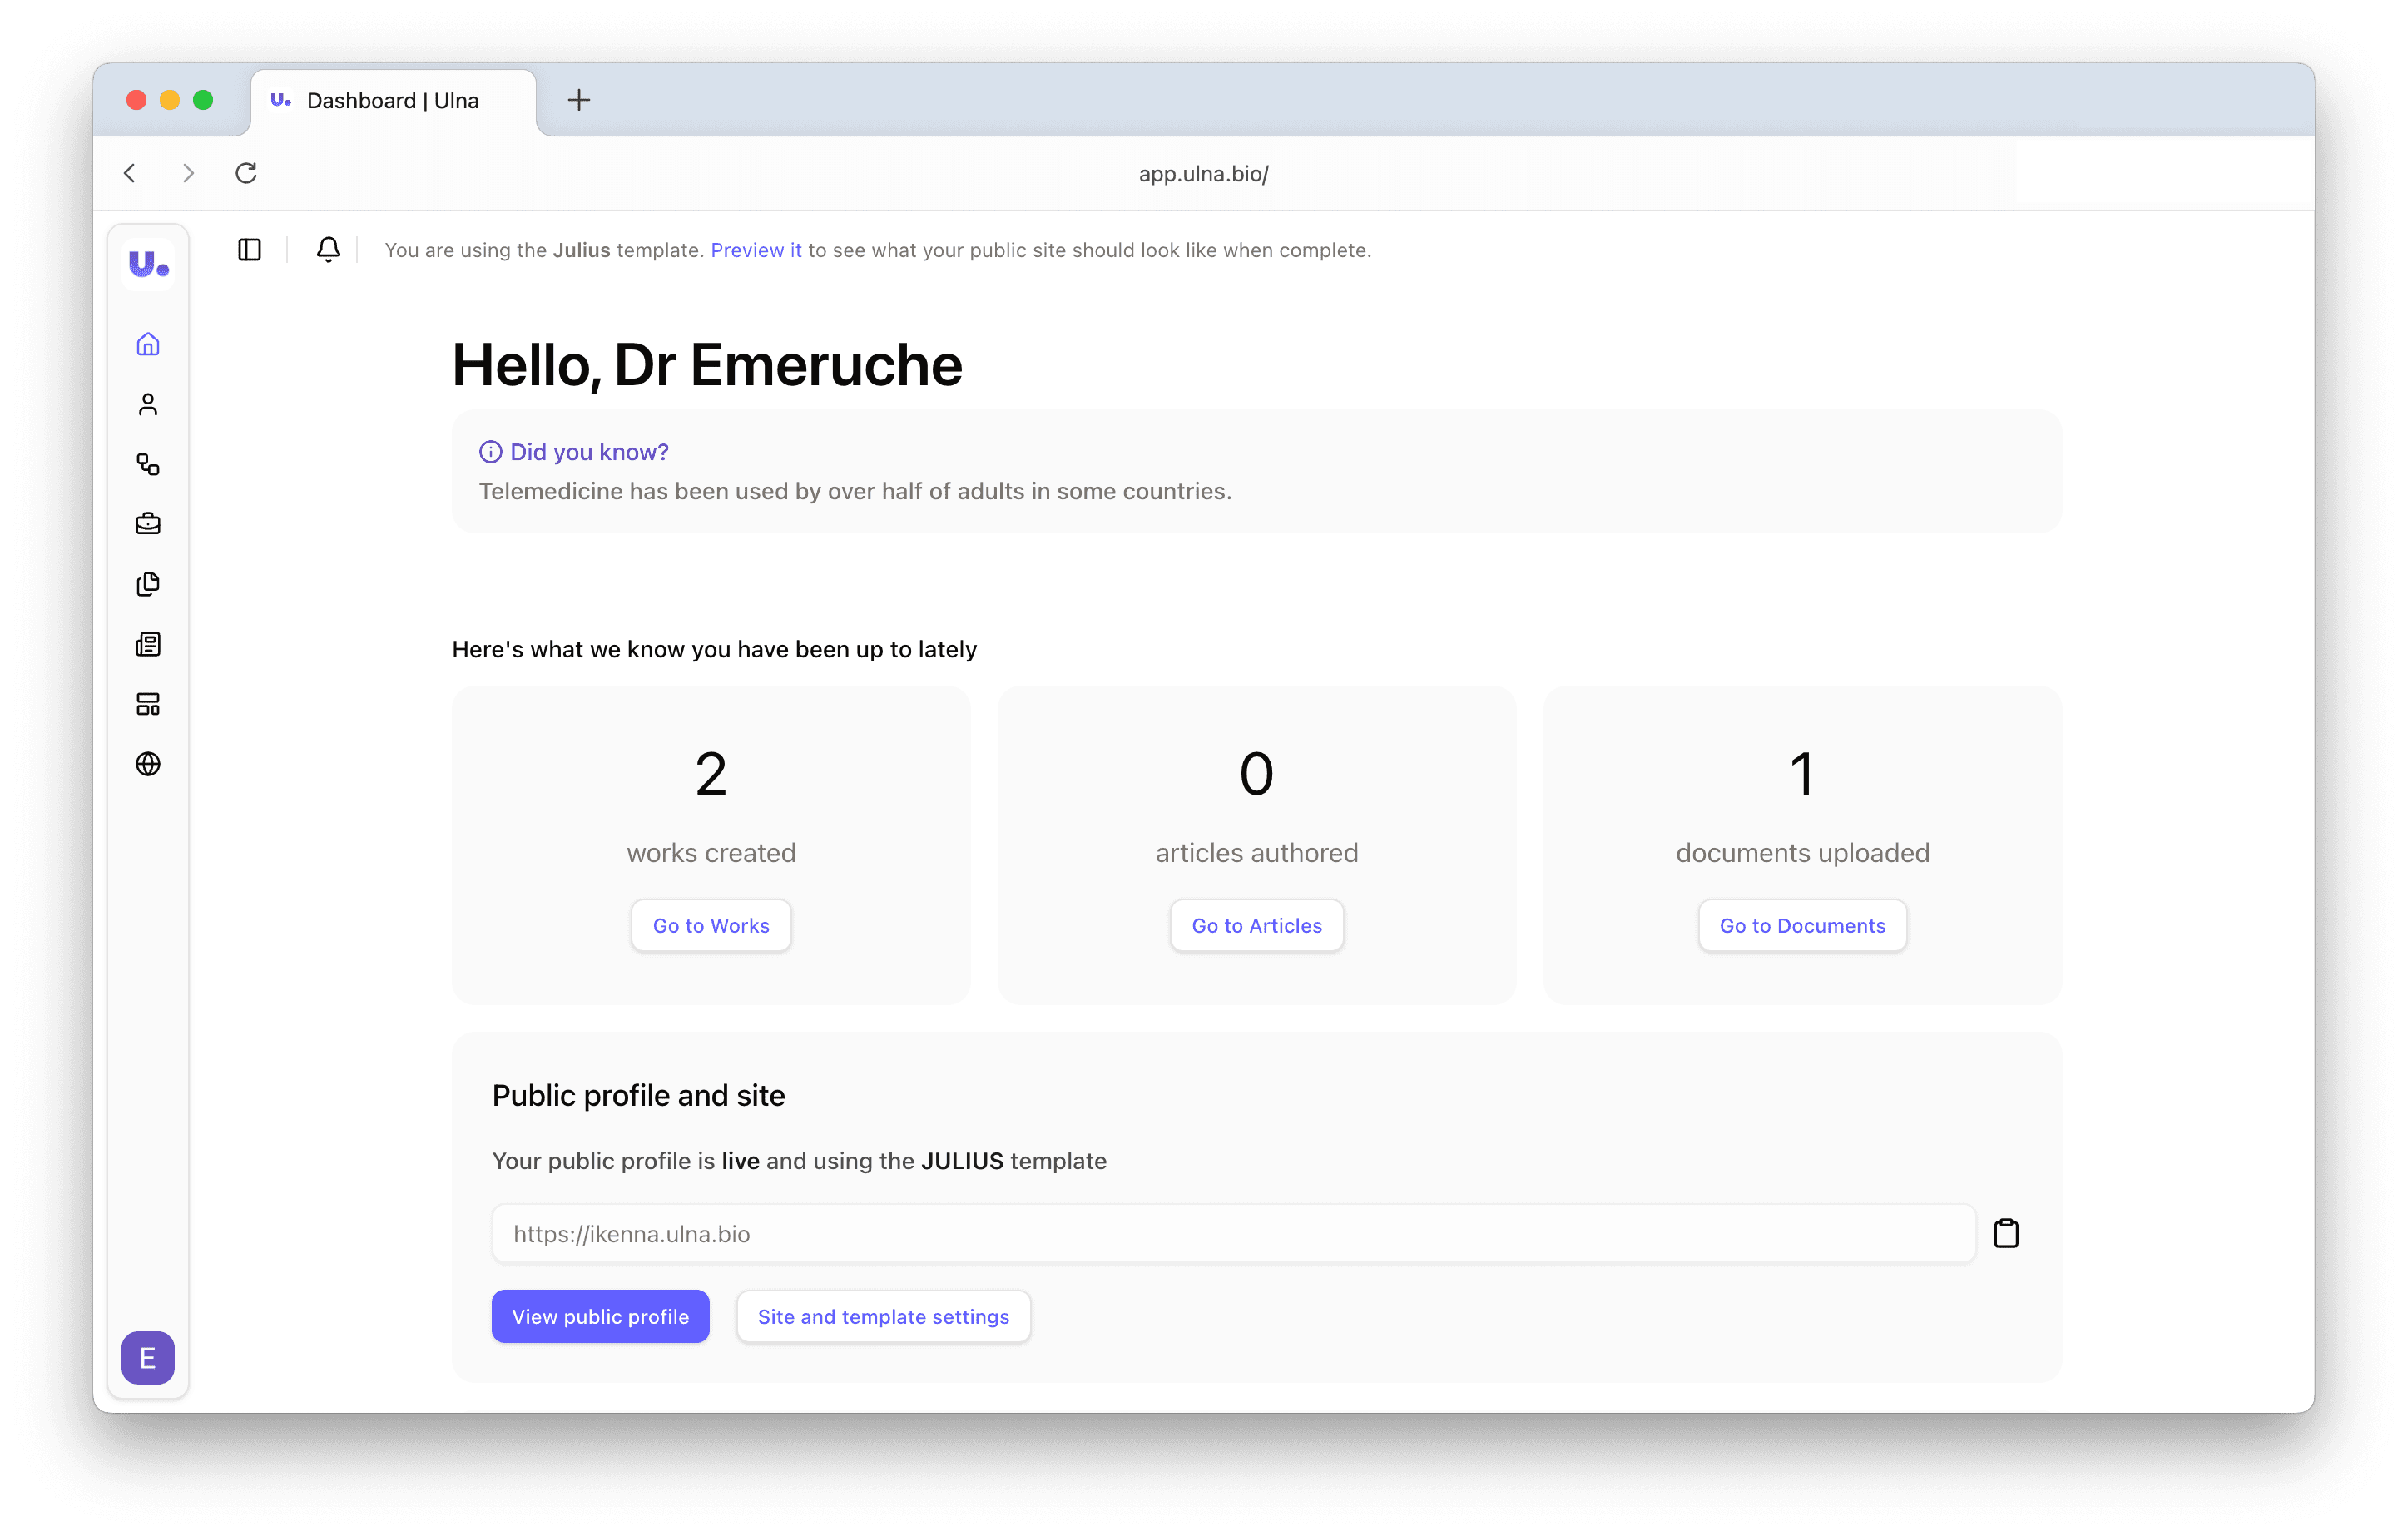This screenshot has height=1536, width=2408.
Task: Open the Articles newspaper icon
Action: (148, 644)
